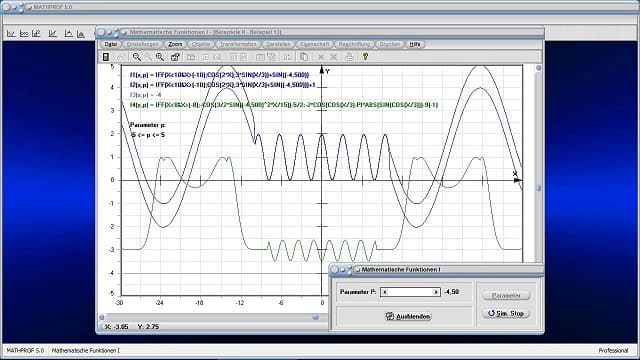
Task: Click the zoom out magnifier icon
Action: (136, 57)
